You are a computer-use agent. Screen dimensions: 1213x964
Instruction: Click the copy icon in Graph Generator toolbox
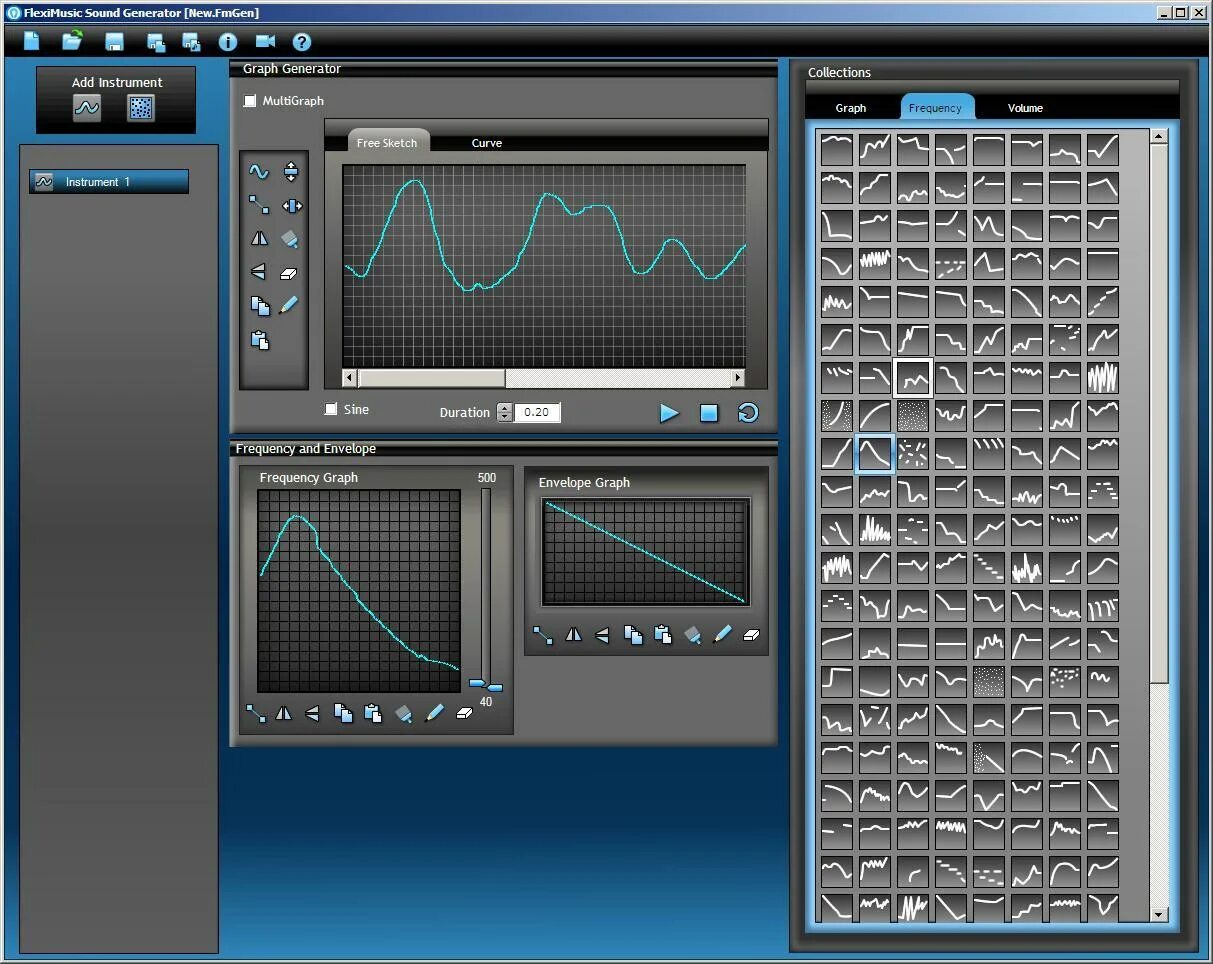(260, 306)
